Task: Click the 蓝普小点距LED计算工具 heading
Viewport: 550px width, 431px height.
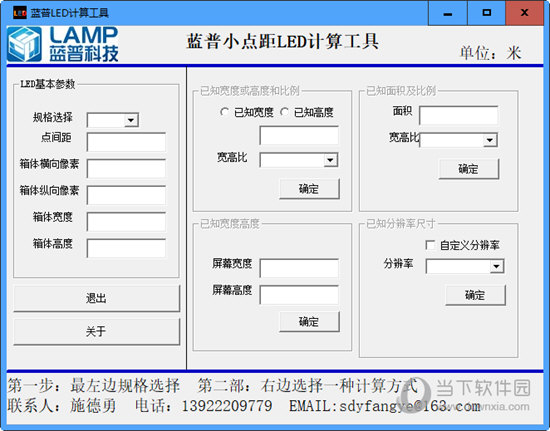Action: [x=283, y=41]
